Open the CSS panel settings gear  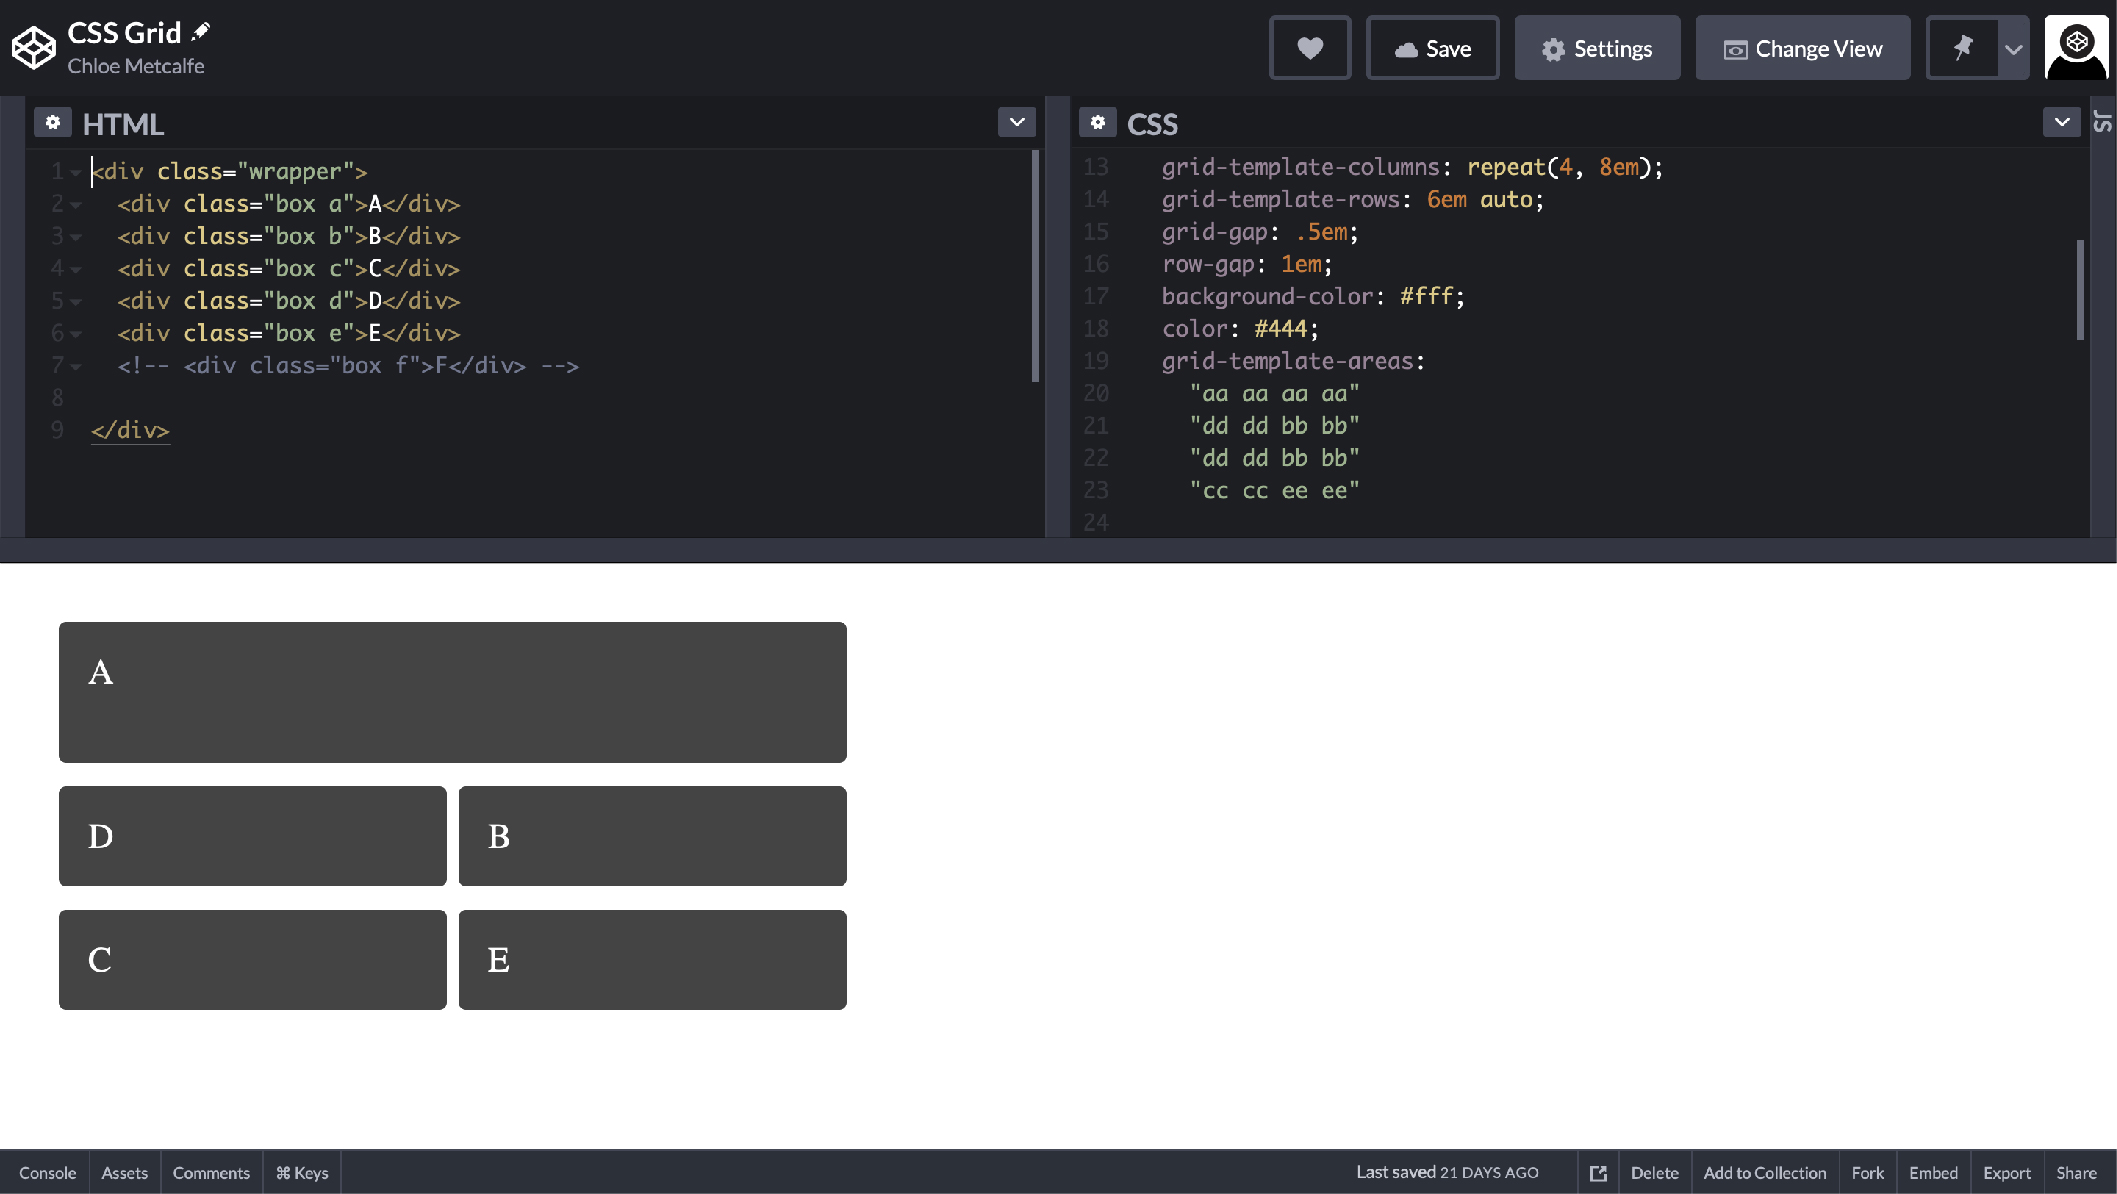click(x=1097, y=122)
